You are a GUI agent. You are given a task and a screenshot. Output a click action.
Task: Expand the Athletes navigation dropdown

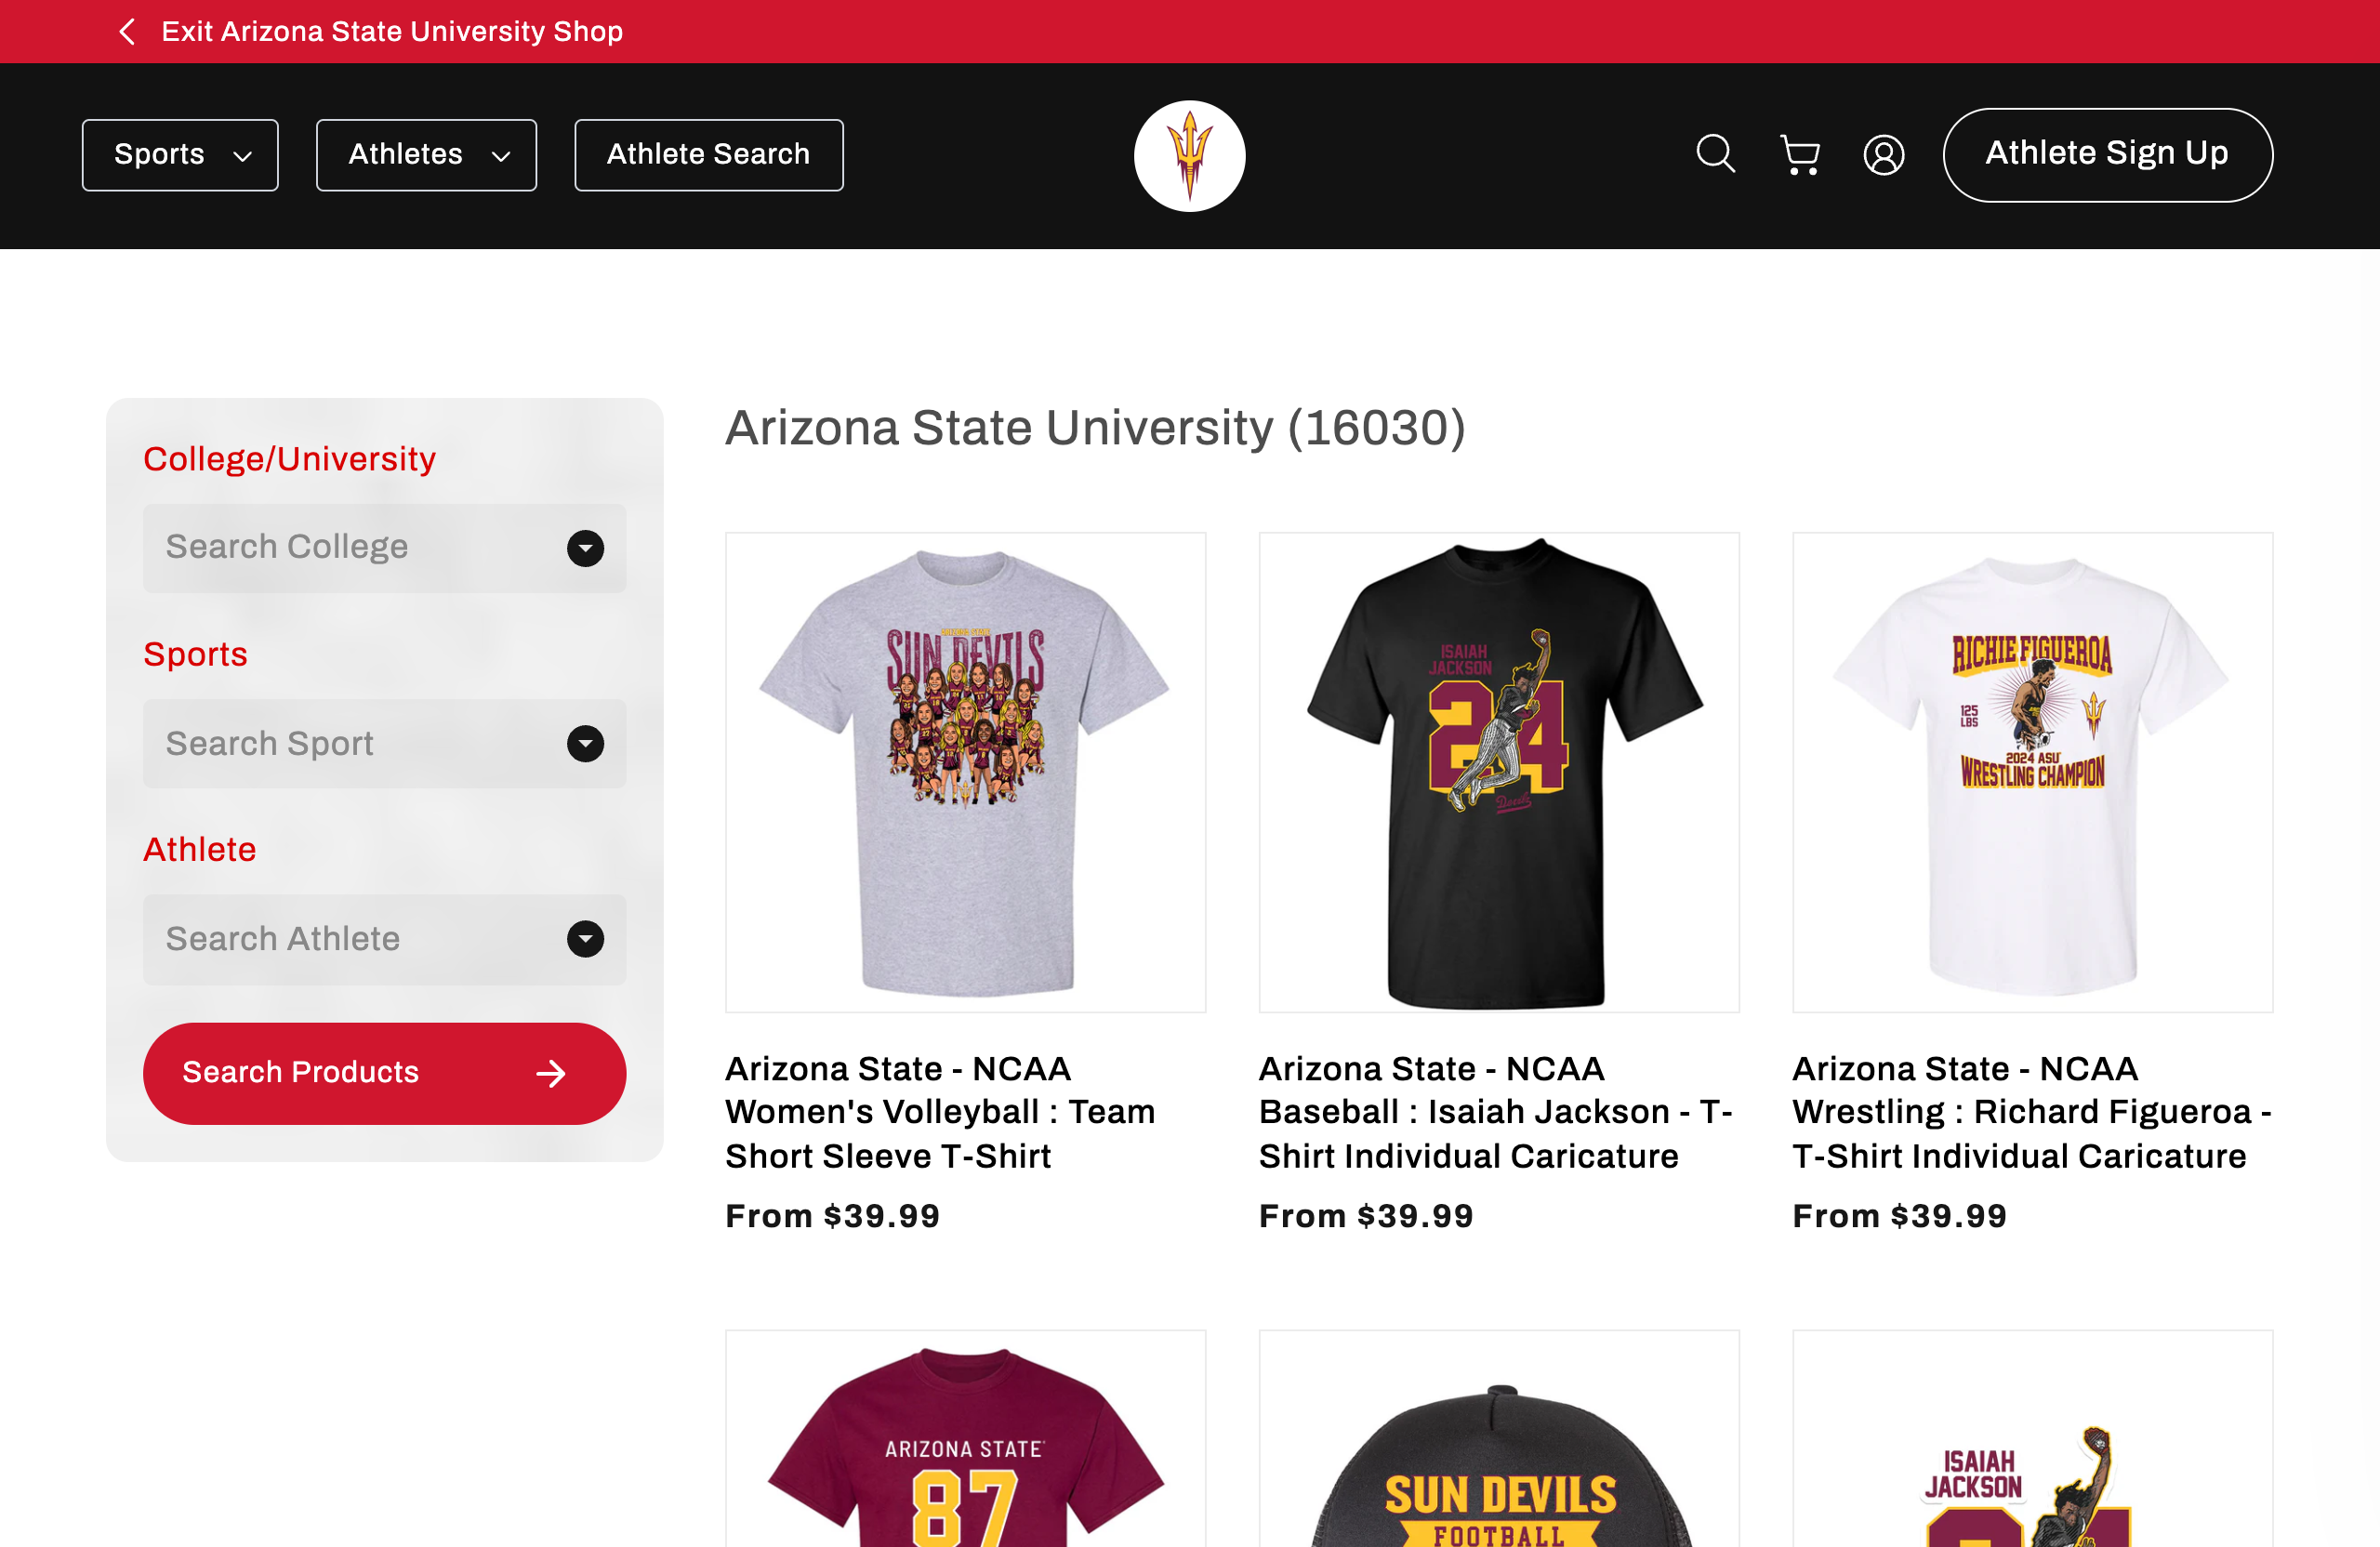(426, 154)
